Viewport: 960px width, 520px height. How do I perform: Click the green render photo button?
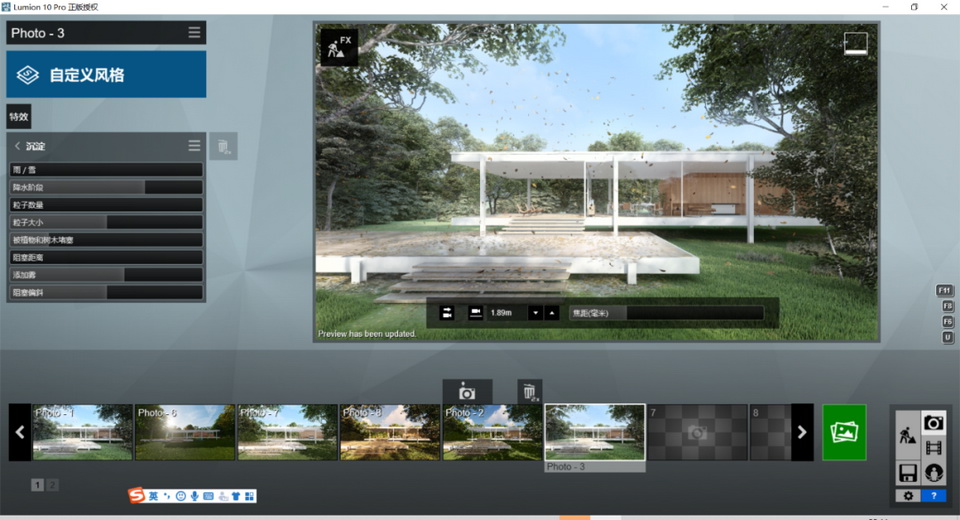coord(844,432)
